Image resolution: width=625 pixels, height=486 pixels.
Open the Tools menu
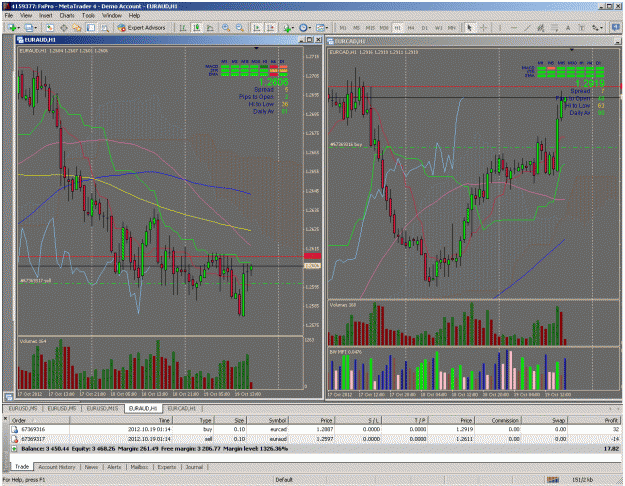(x=88, y=16)
